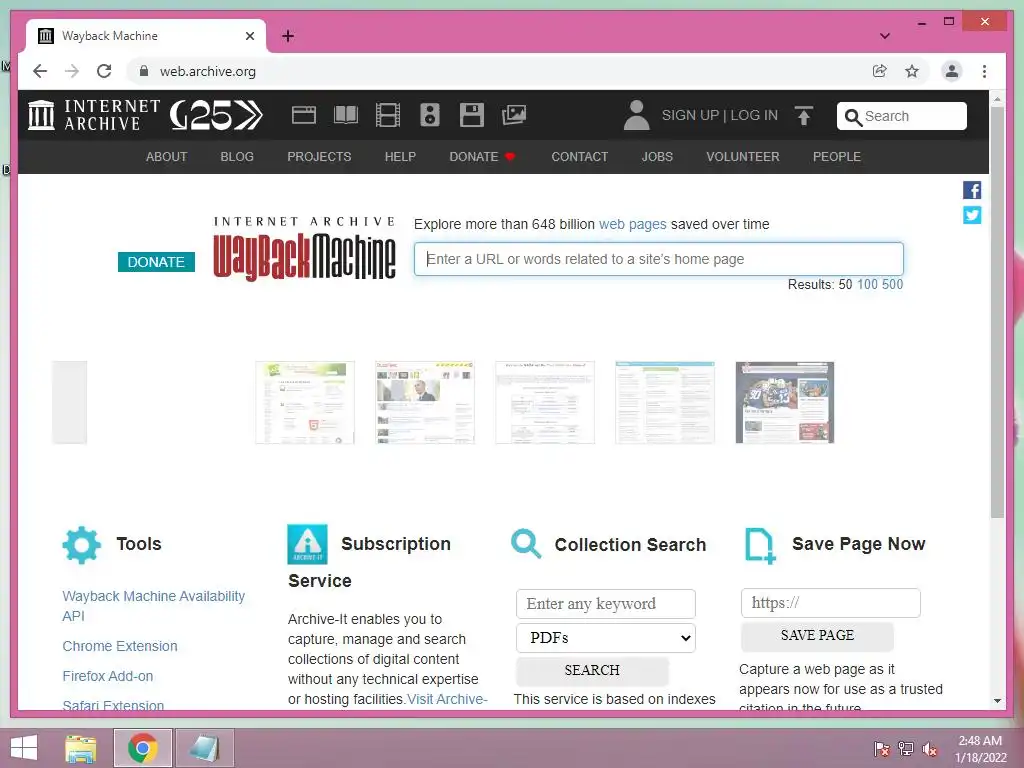Open PROJECTS in the navigation bar
This screenshot has height=768, width=1024.
click(x=319, y=157)
